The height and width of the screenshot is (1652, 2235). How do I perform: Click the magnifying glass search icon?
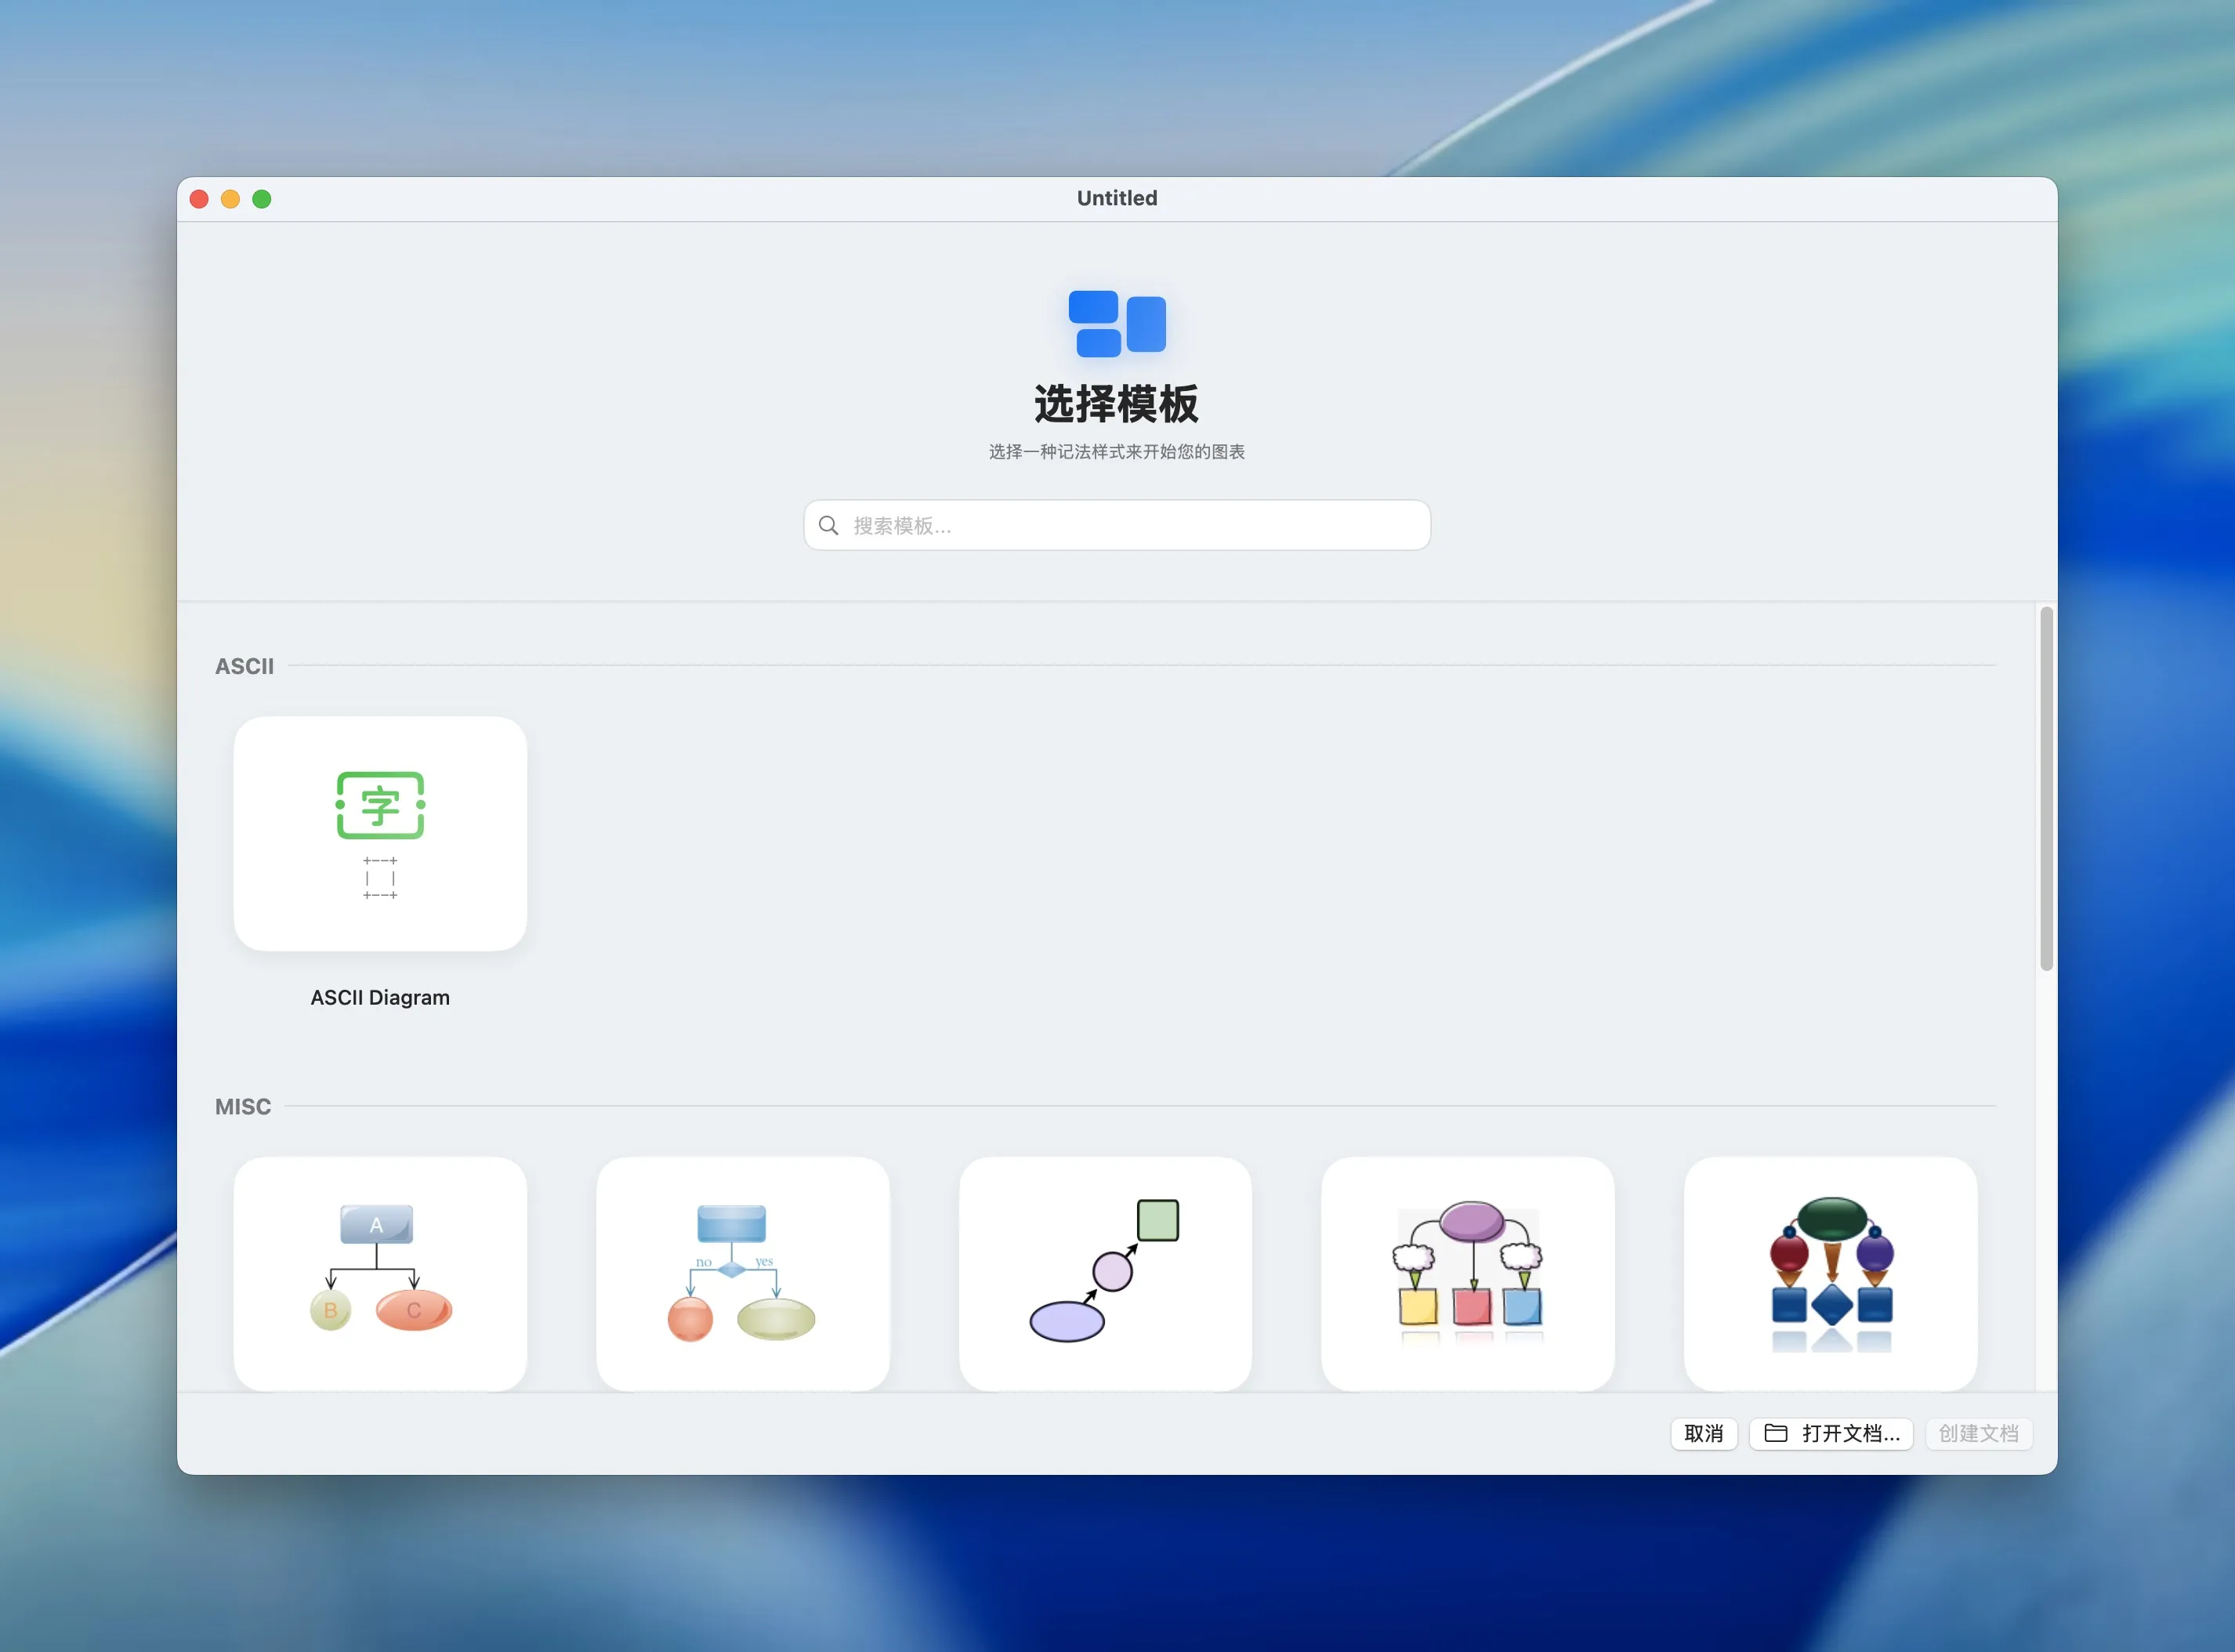click(828, 525)
